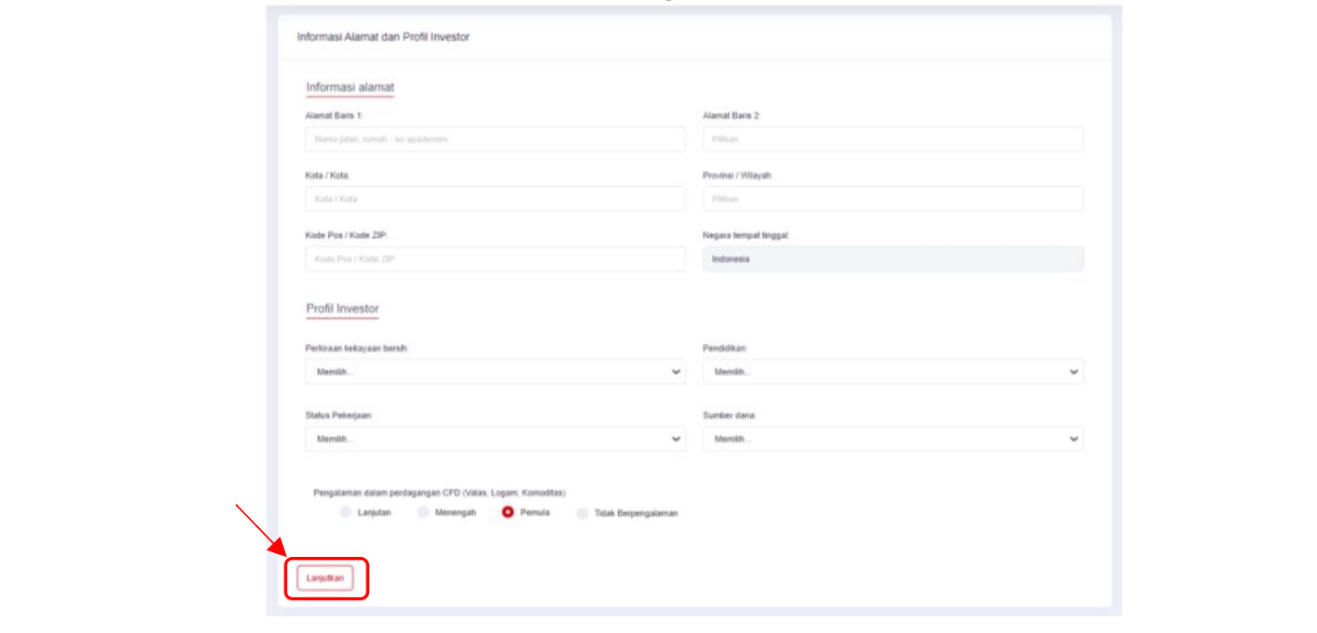Open the Perkiraan kekayaan bersih dropdown
Screen dimensions: 1317x633
pyautogui.click(x=495, y=372)
